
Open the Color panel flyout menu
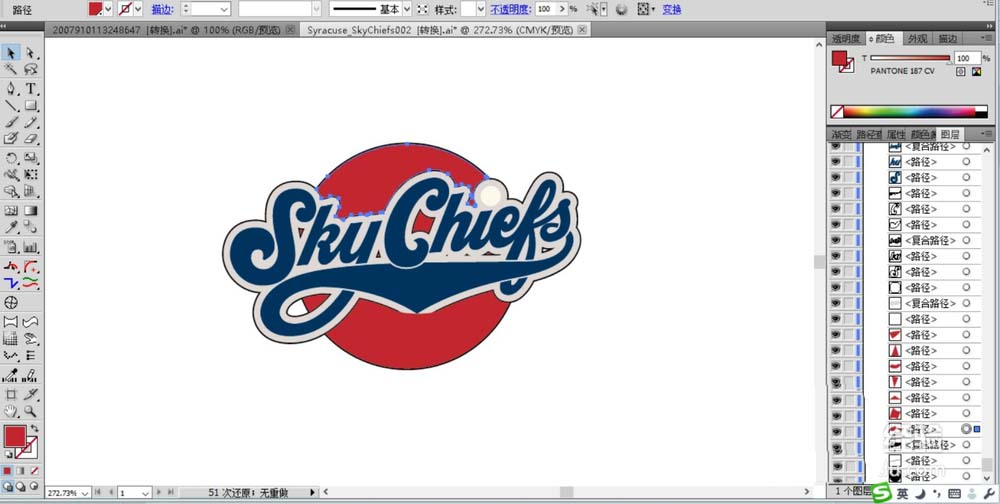988,39
